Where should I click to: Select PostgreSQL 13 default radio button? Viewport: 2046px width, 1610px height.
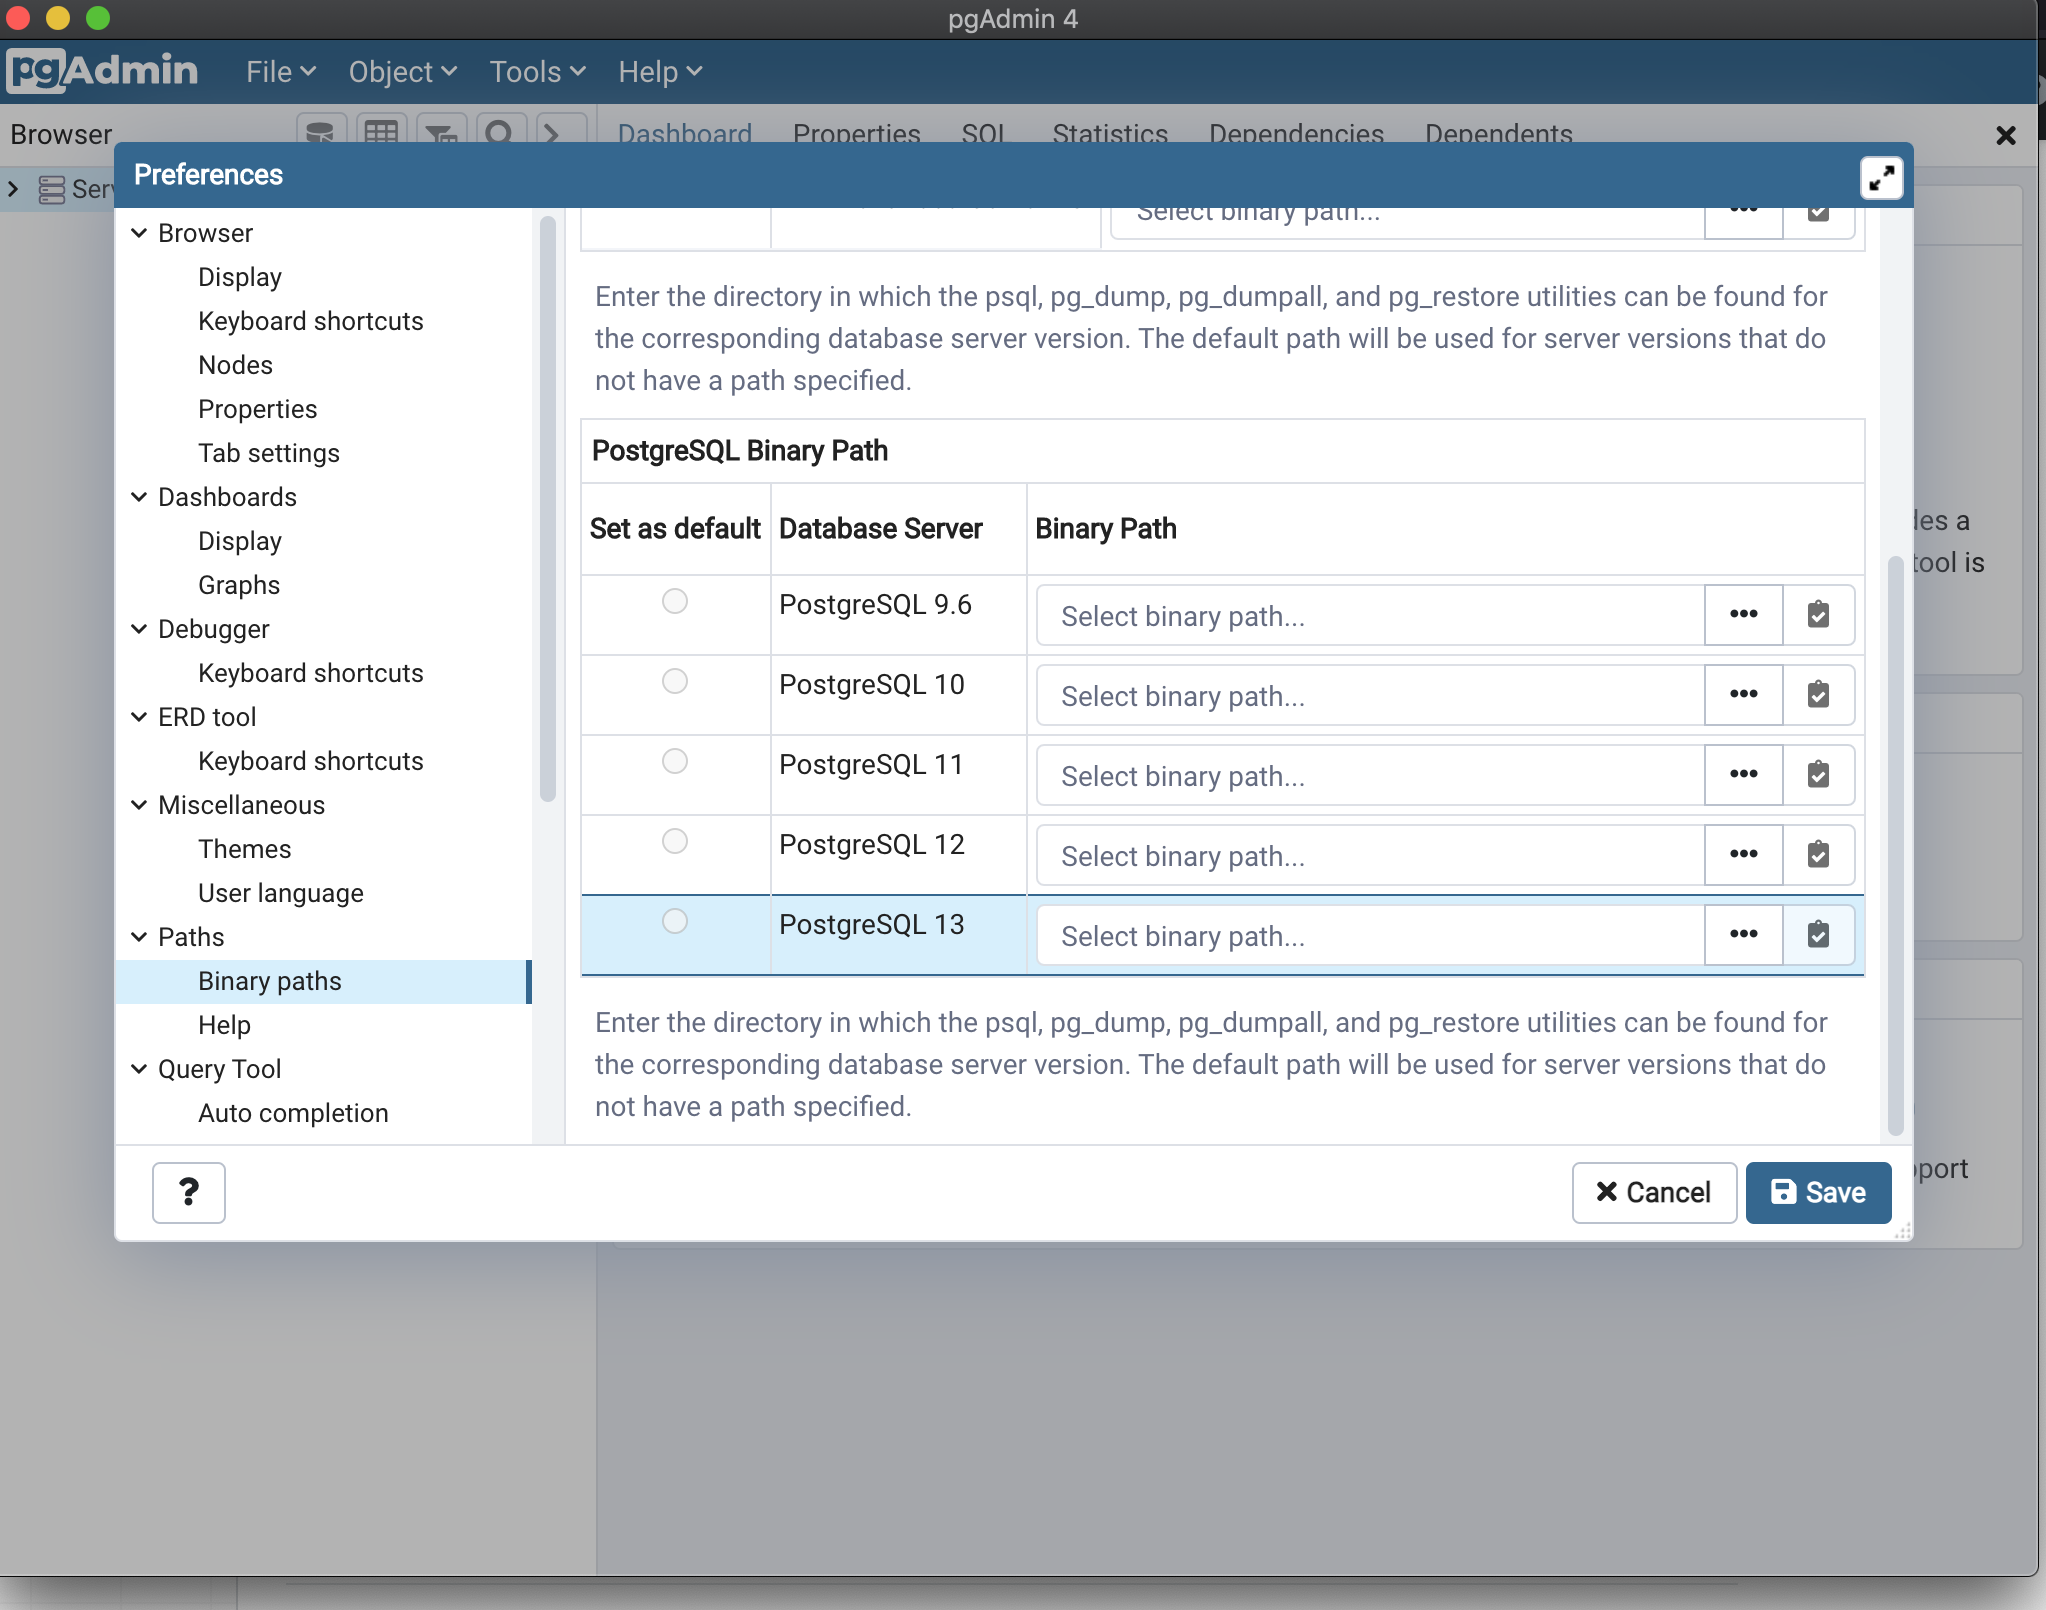tap(675, 921)
